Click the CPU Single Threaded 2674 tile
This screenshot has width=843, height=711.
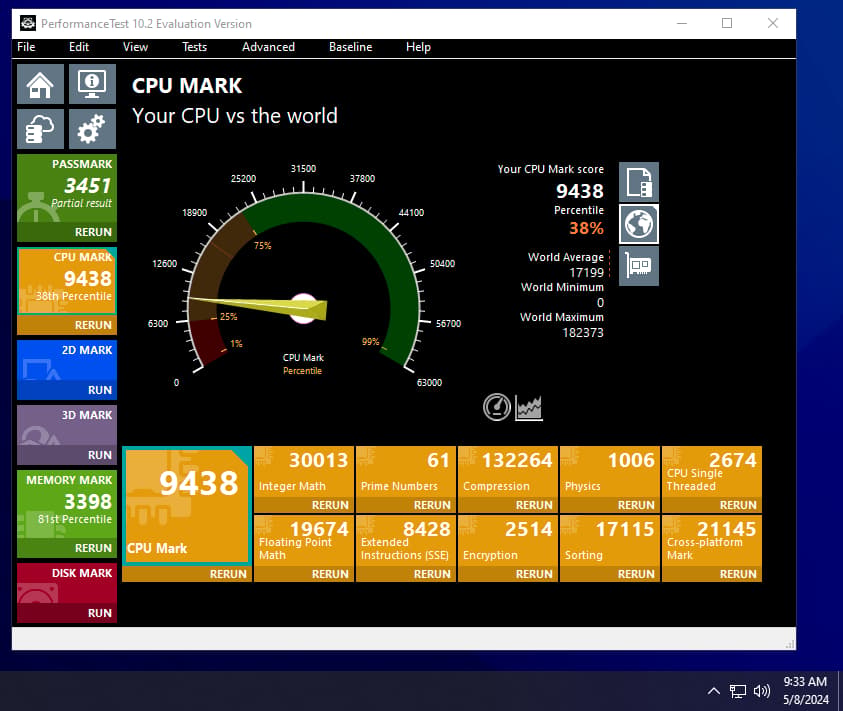click(x=712, y=472)
